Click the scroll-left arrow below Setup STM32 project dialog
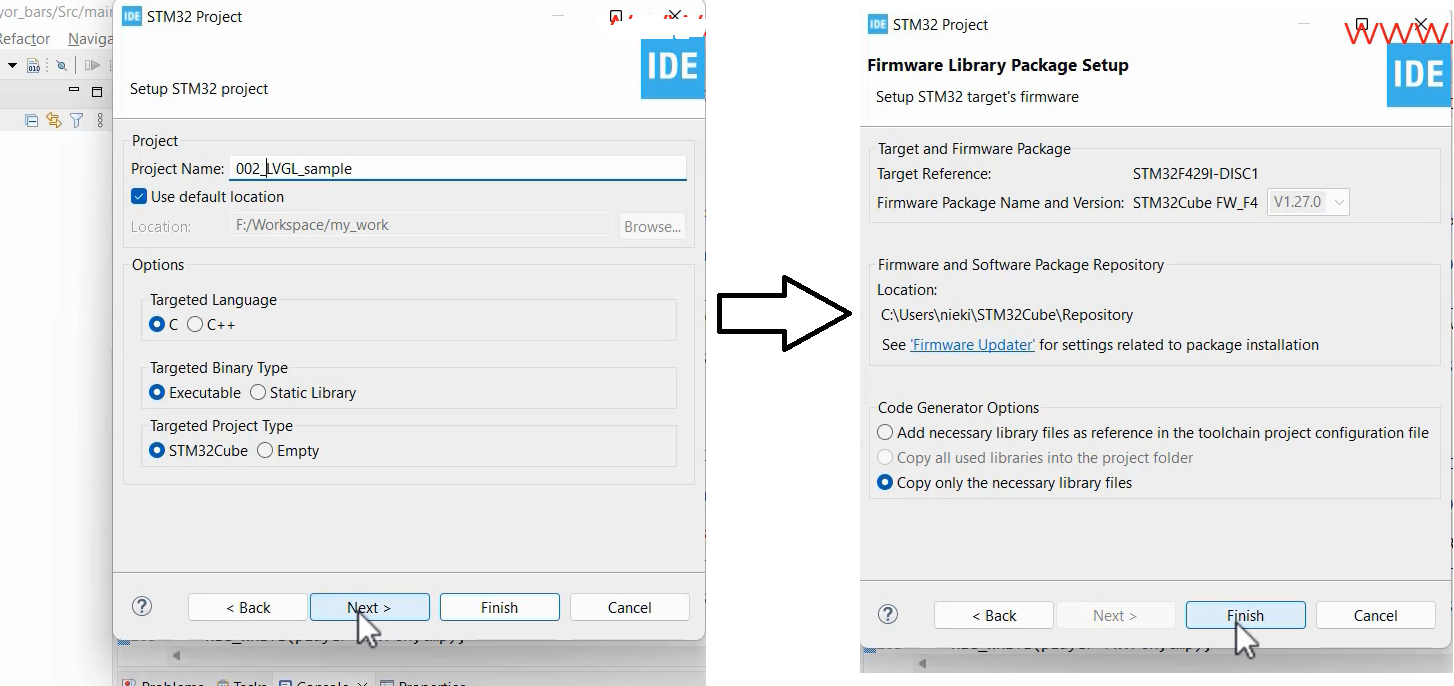Viewport: 1454px width, 686px height. pyautogui.click(x=177, y=656)
